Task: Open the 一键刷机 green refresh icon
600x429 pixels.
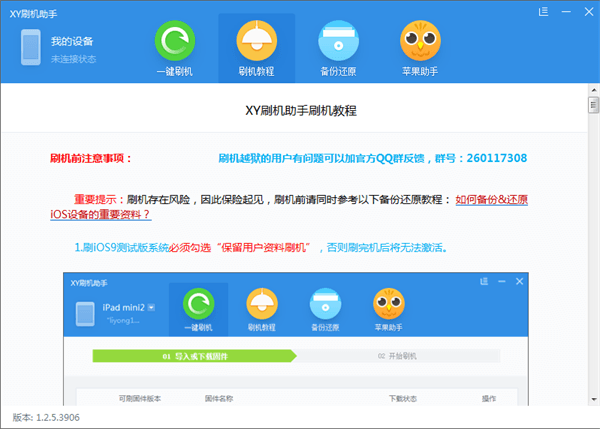Action: tap(175, 41)
